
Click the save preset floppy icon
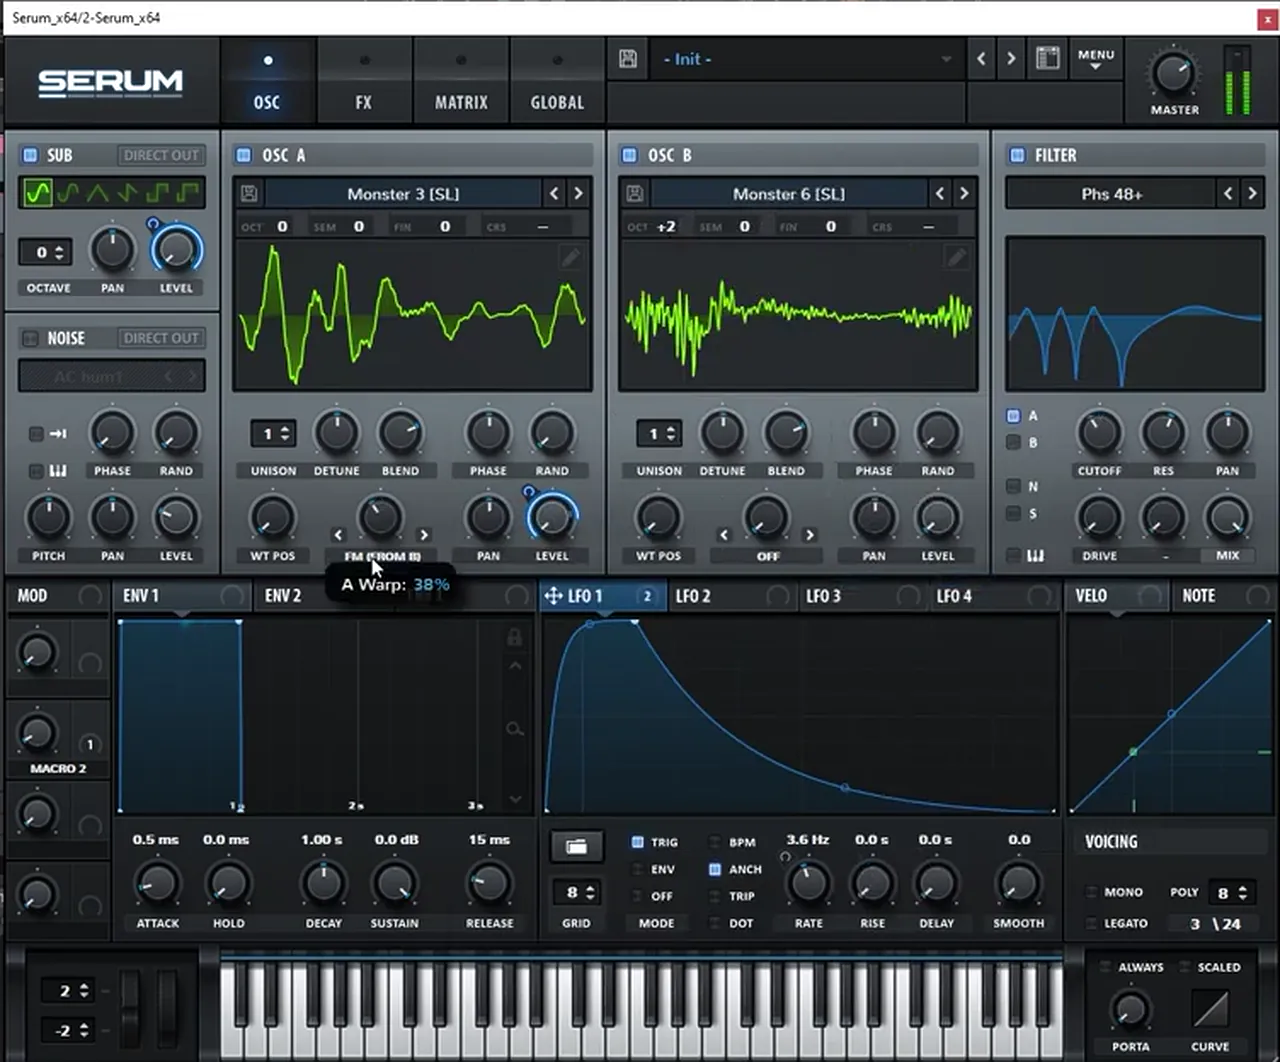point(628,59)
